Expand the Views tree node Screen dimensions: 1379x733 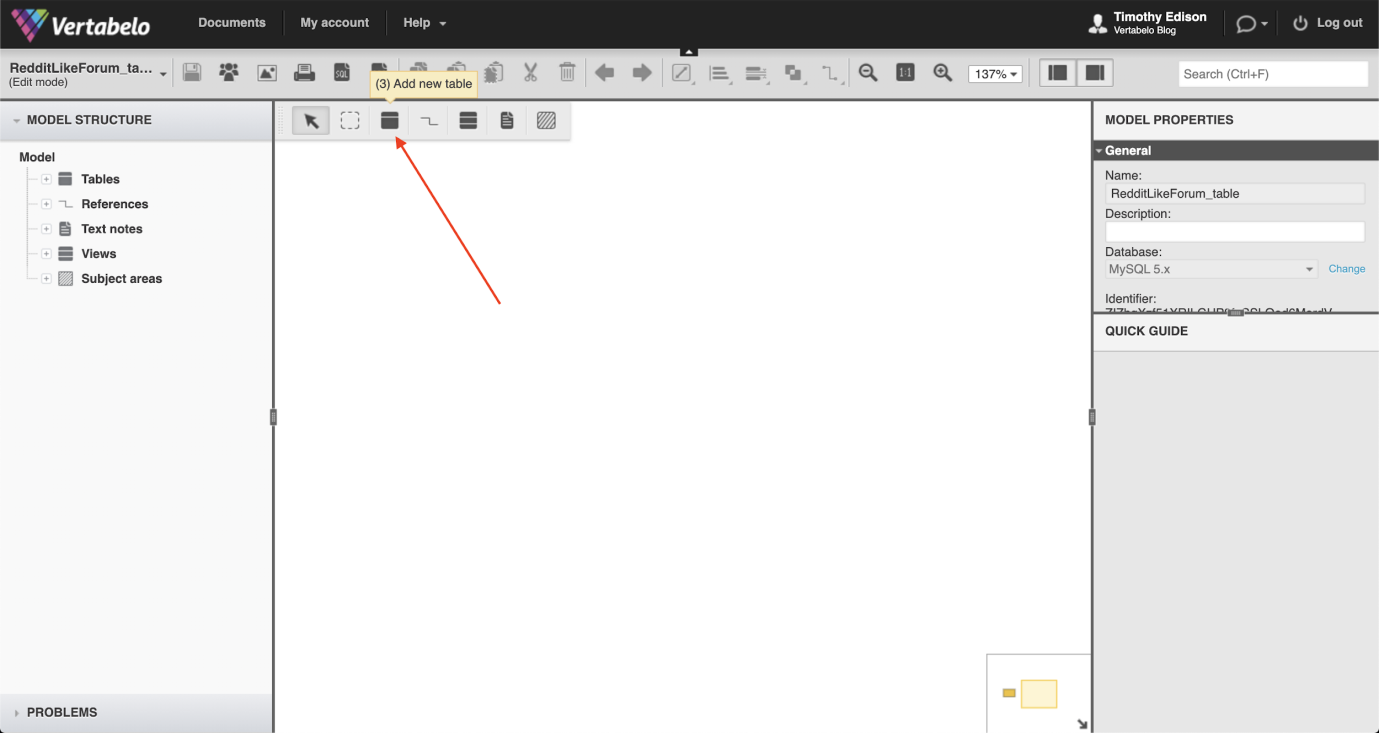click(x=46, y=254)
